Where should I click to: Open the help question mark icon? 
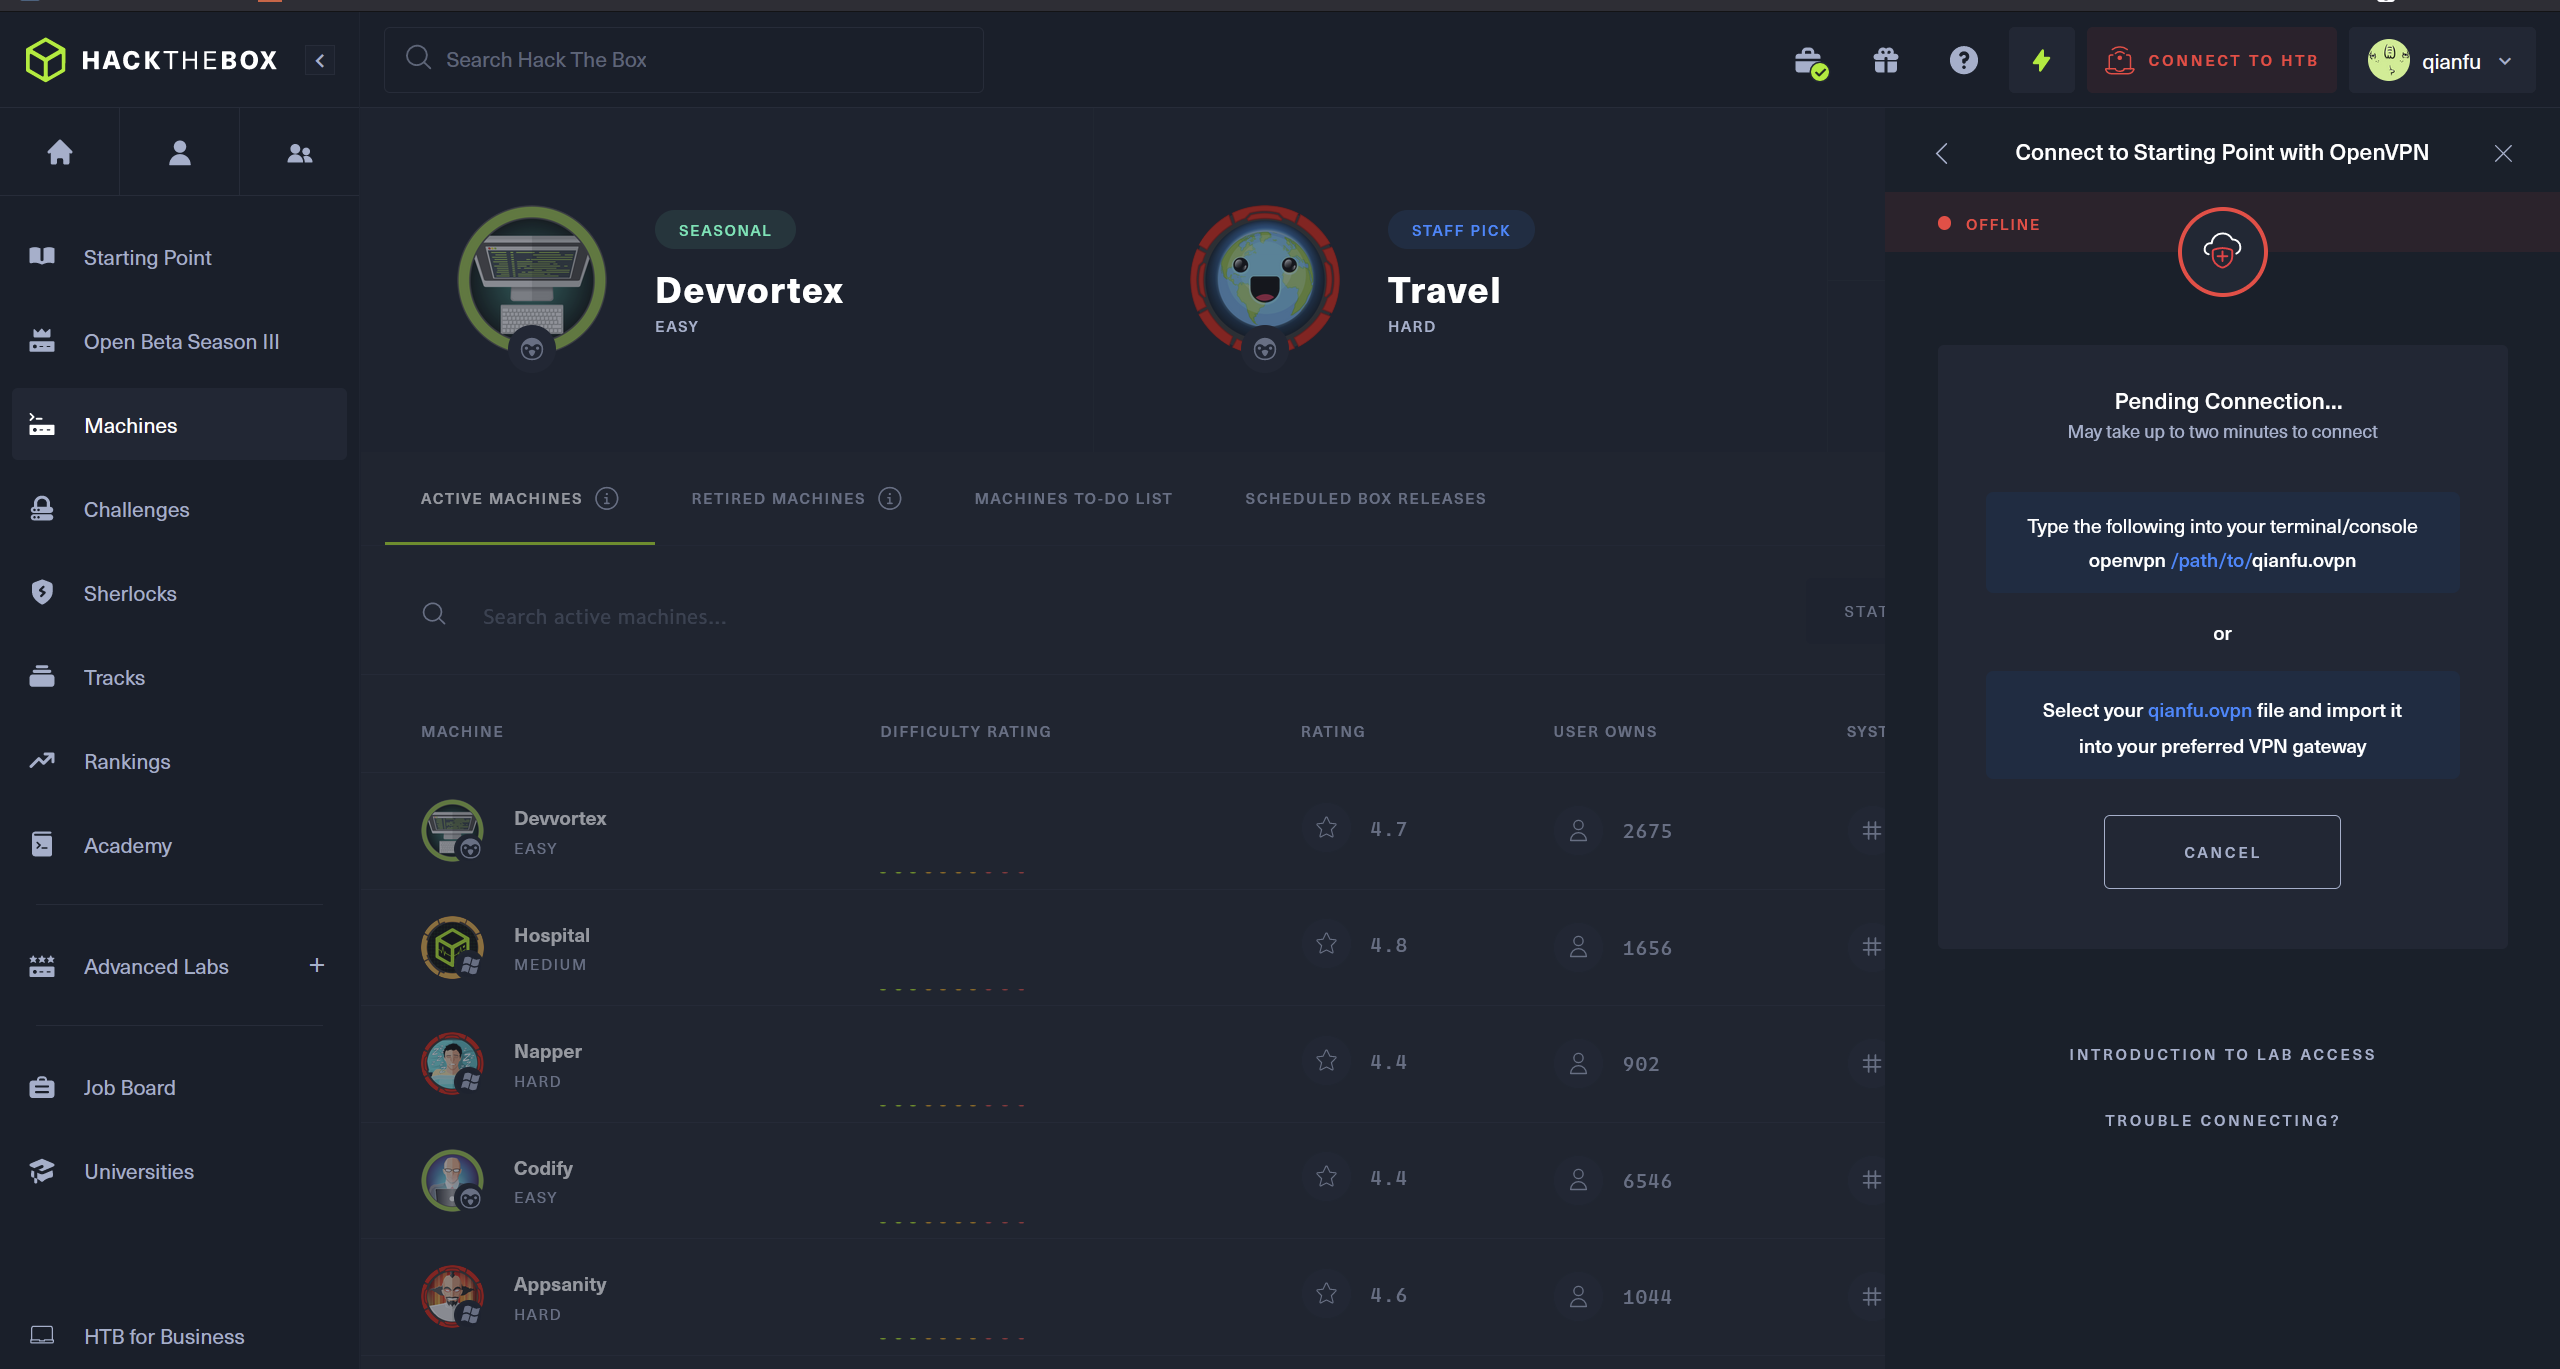click(1963, 61)
